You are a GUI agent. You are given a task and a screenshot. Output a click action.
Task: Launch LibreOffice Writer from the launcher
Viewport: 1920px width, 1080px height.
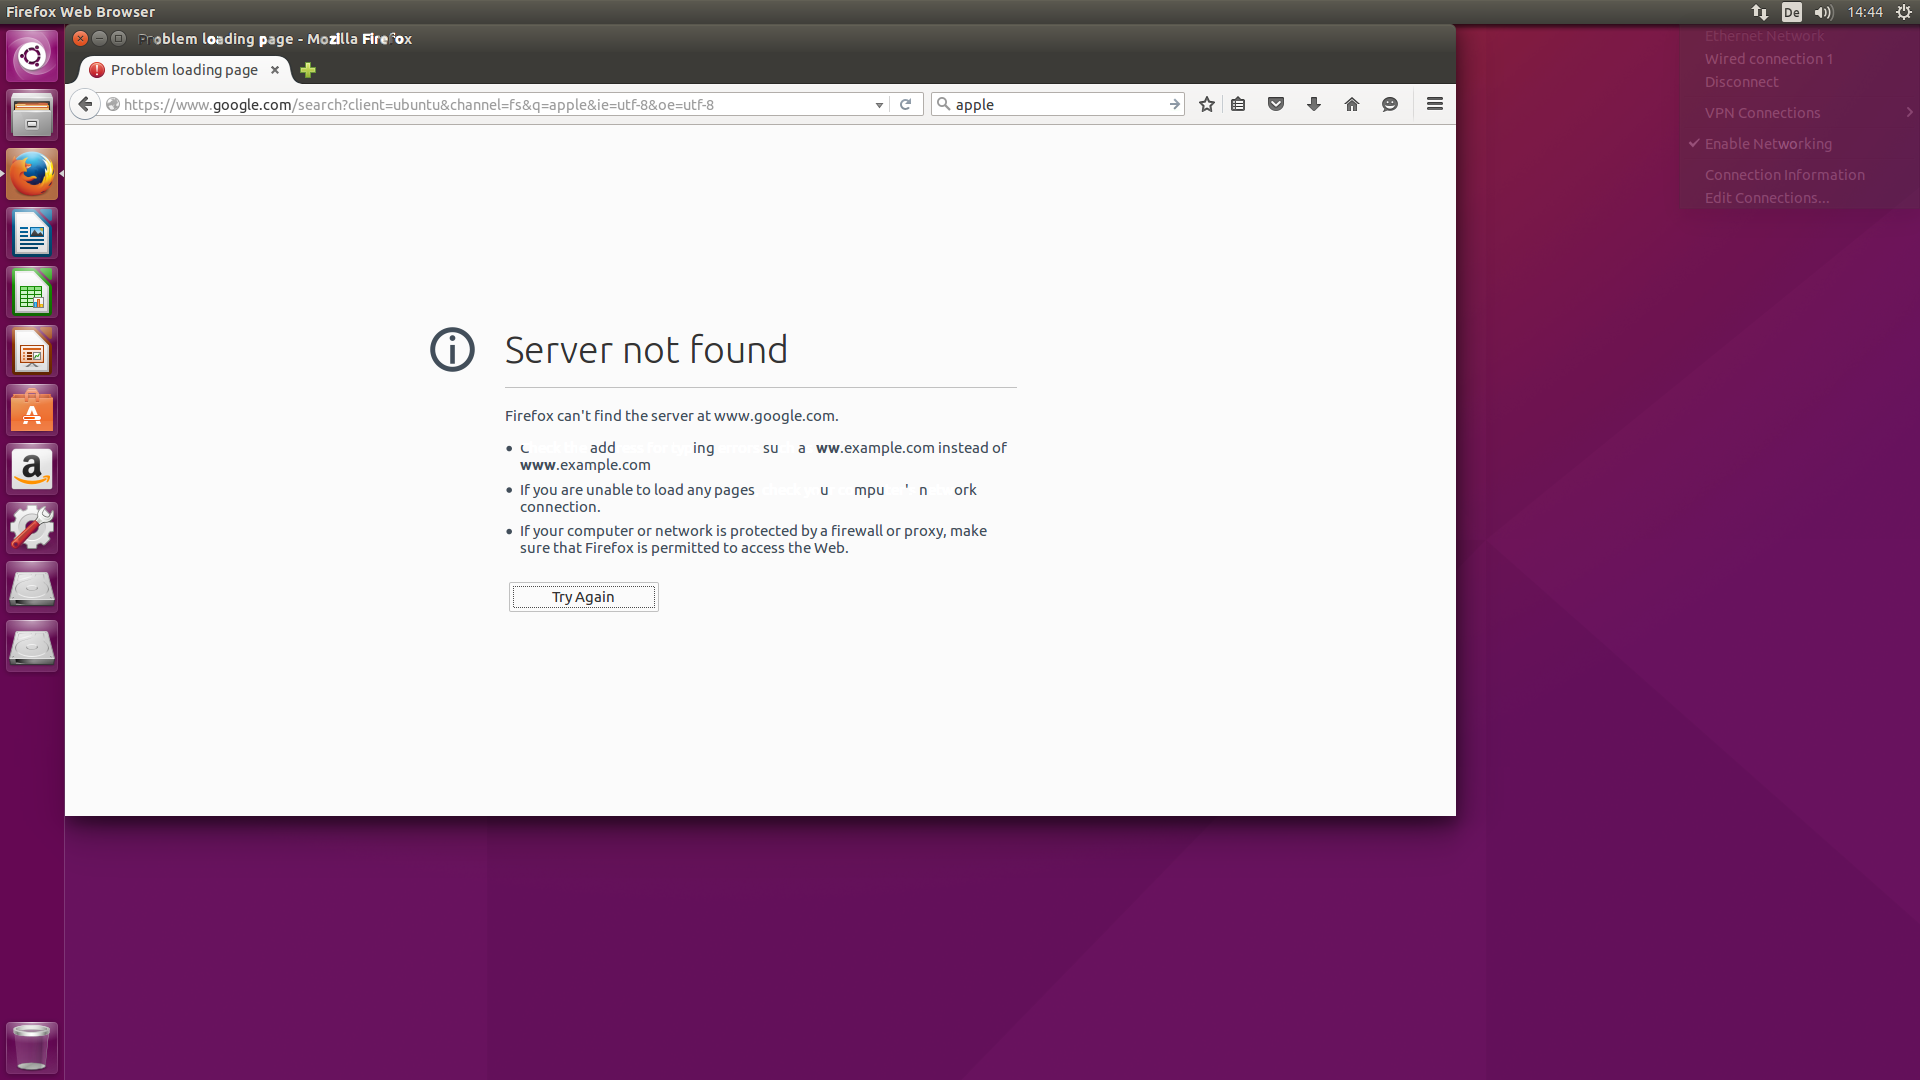32,234
